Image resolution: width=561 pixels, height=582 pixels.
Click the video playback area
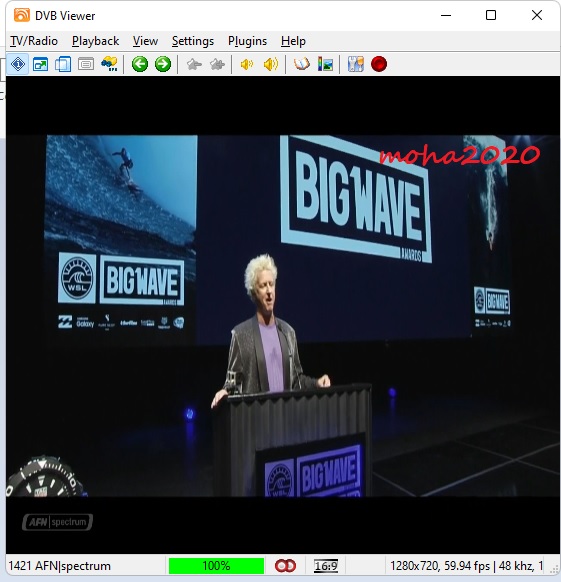(283, 315)
